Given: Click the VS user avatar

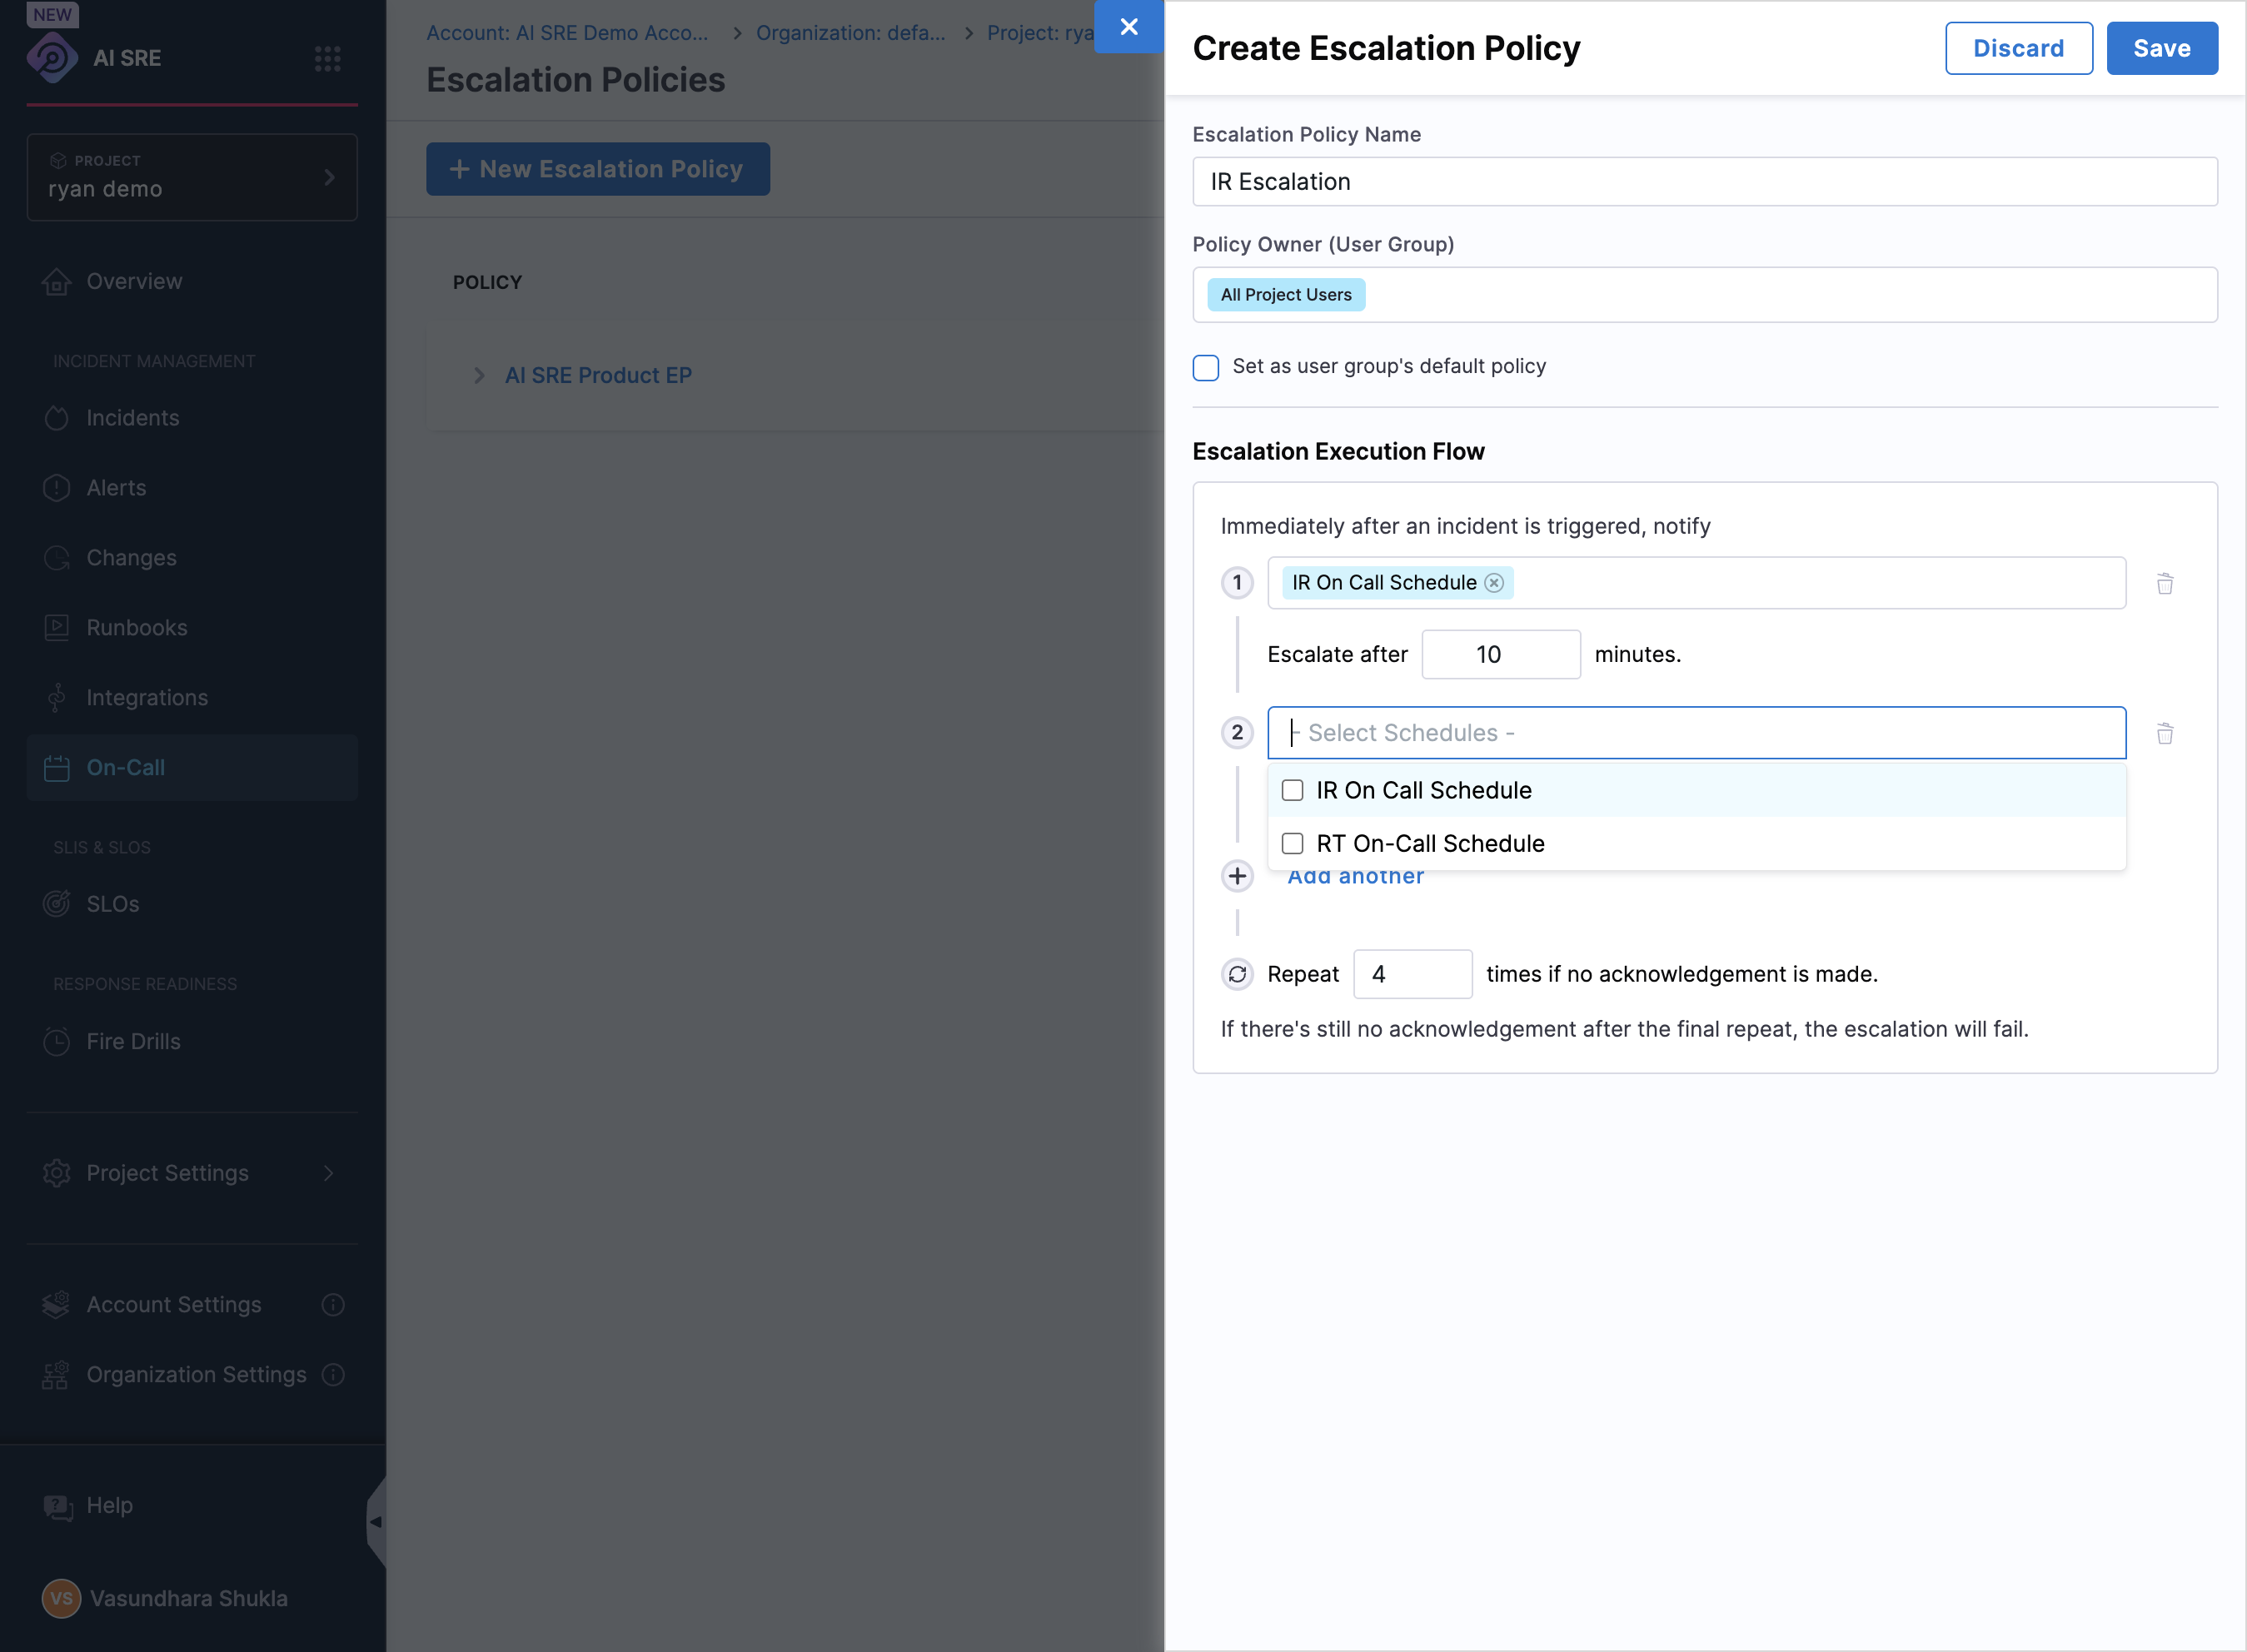Looking at the screenshot, I should [61, 1598].
